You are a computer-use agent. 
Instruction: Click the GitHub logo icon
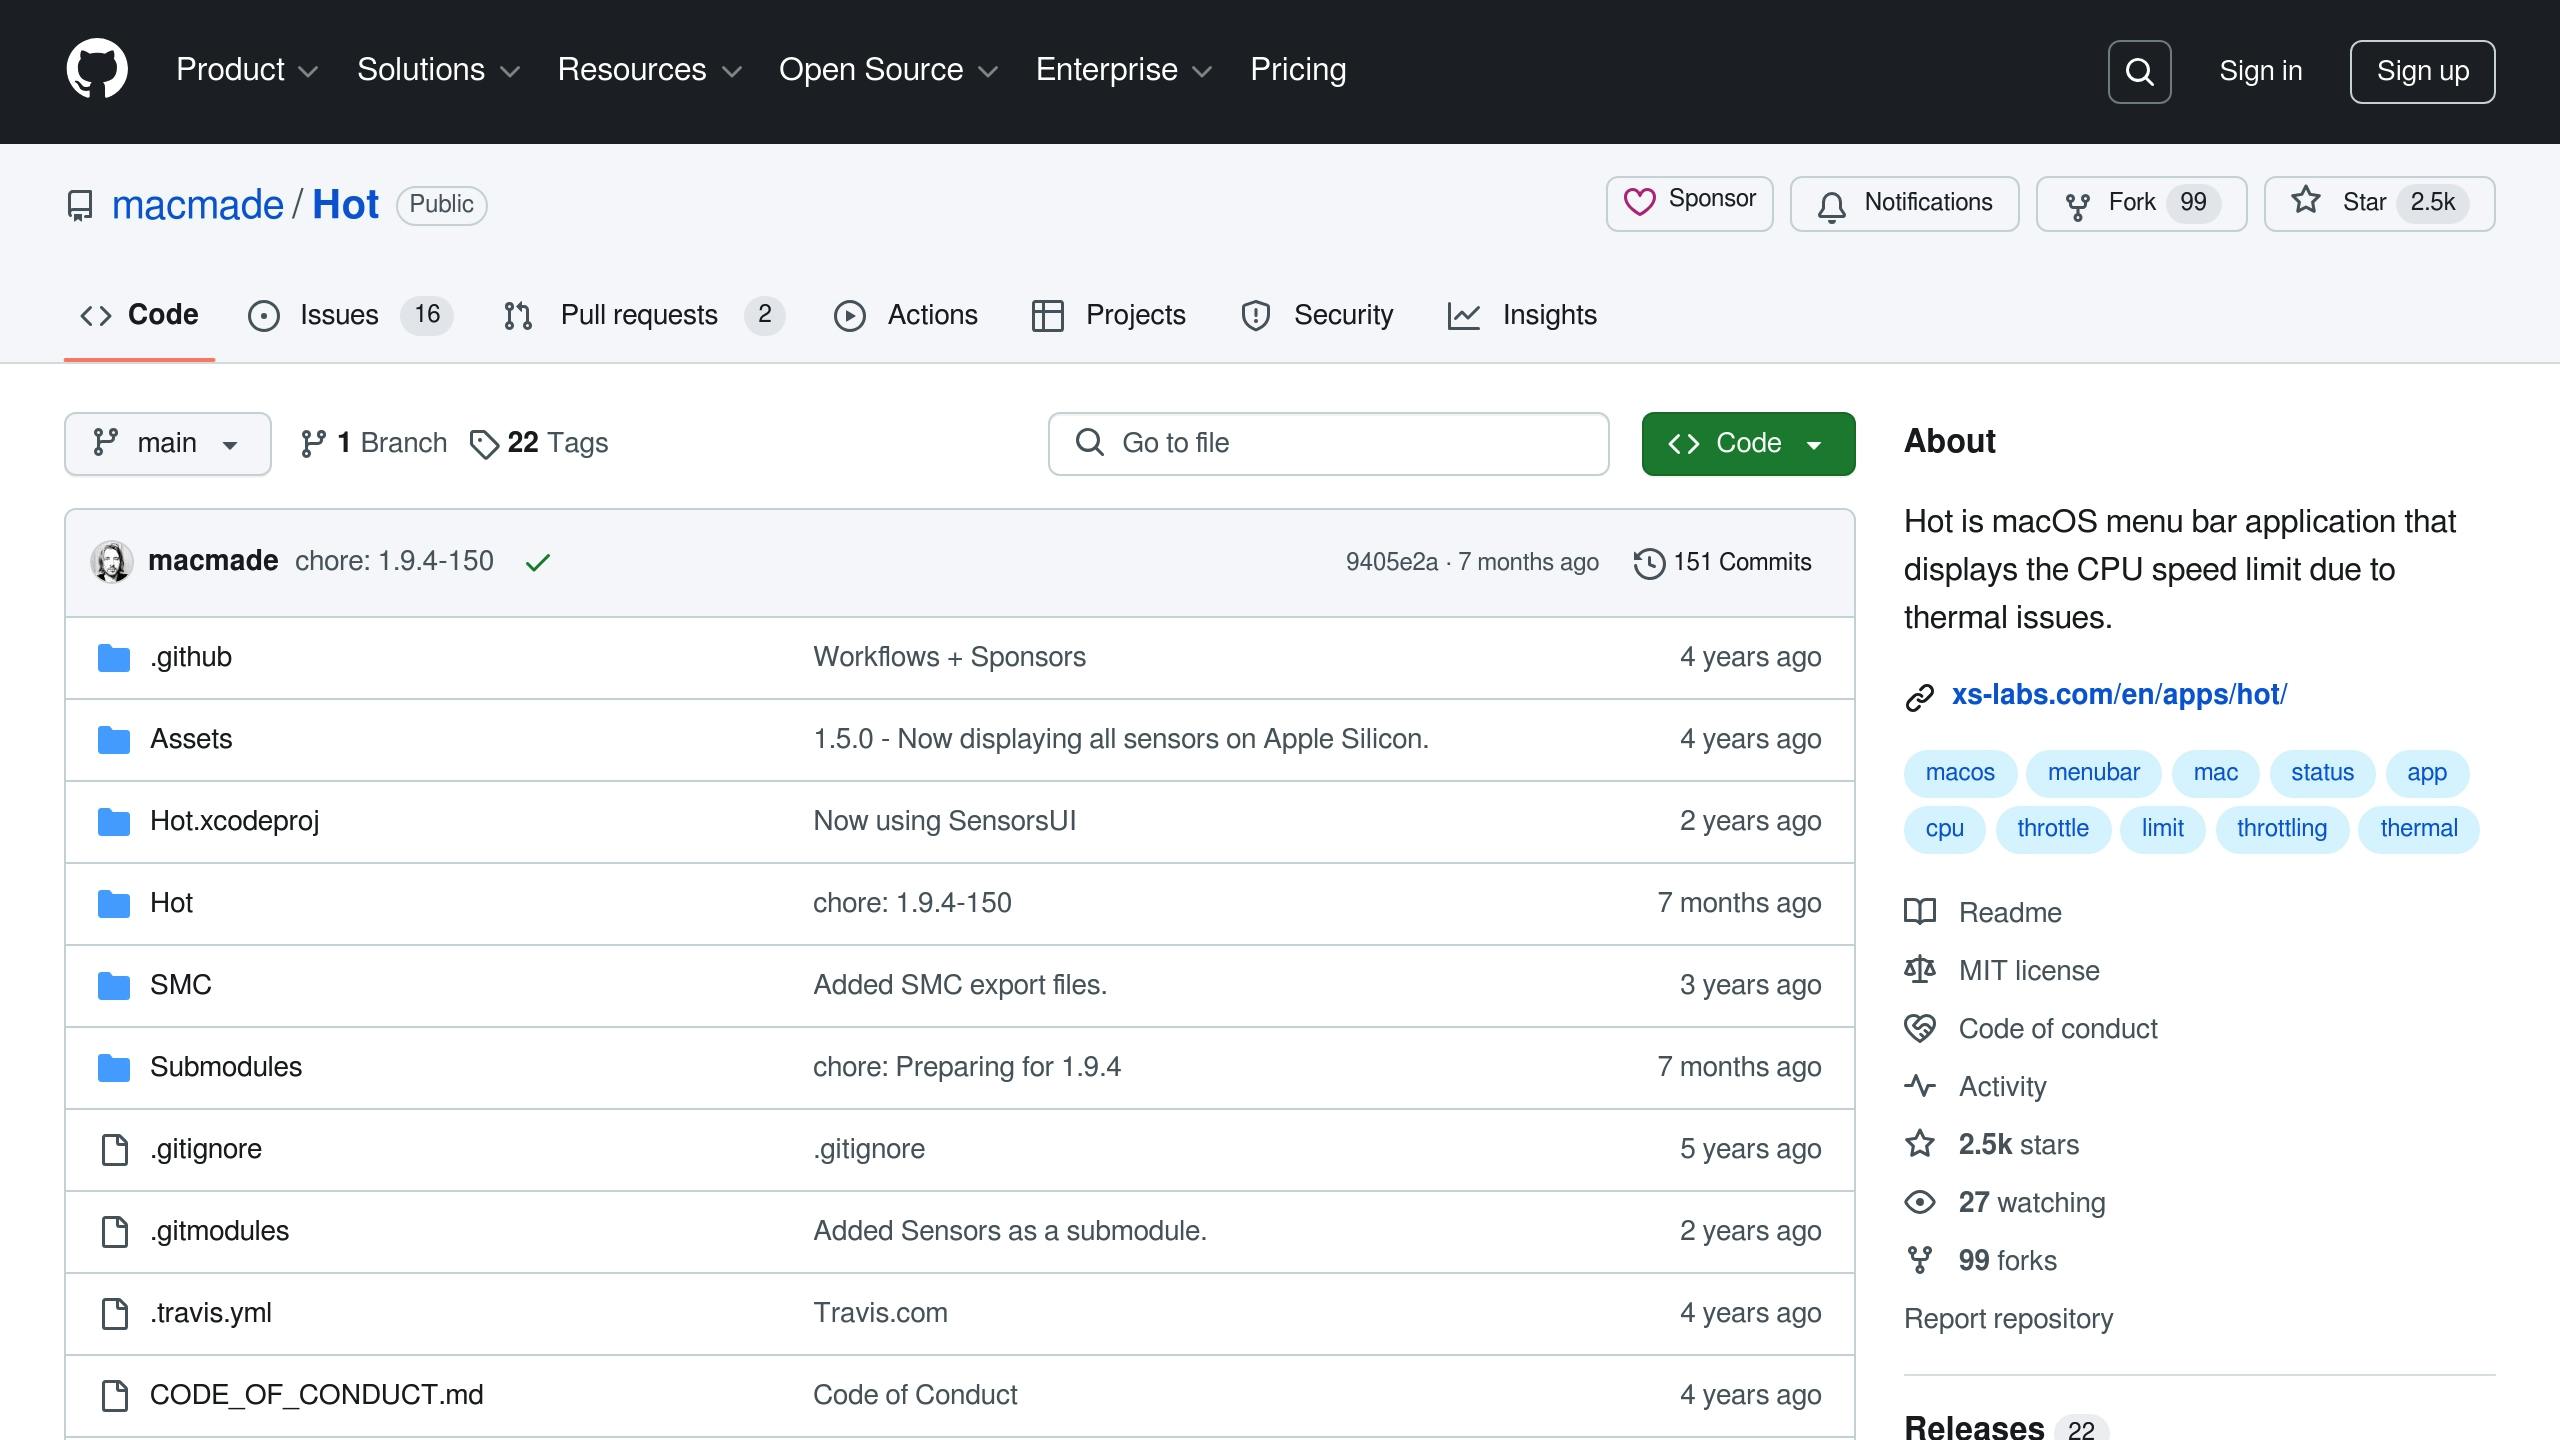click(x=97, y=70)
